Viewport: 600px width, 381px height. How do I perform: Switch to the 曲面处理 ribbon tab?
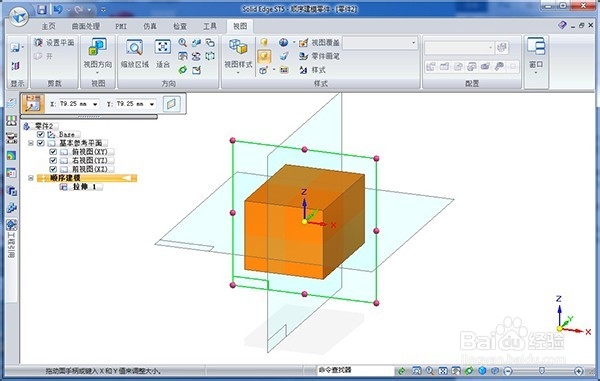tap(86, 26)
